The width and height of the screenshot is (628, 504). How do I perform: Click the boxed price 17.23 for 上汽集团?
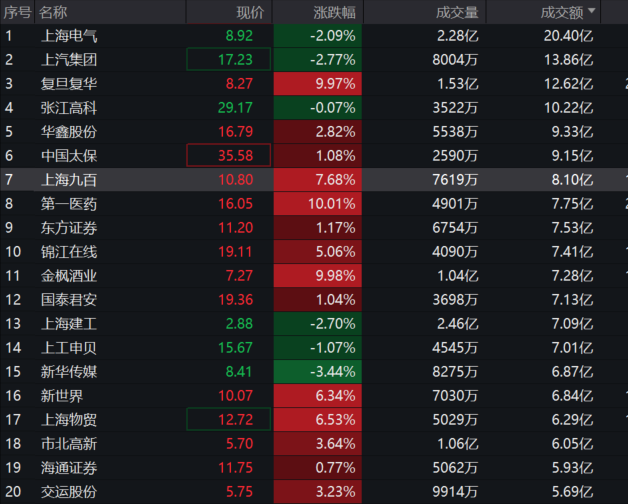tap(229, 59)
